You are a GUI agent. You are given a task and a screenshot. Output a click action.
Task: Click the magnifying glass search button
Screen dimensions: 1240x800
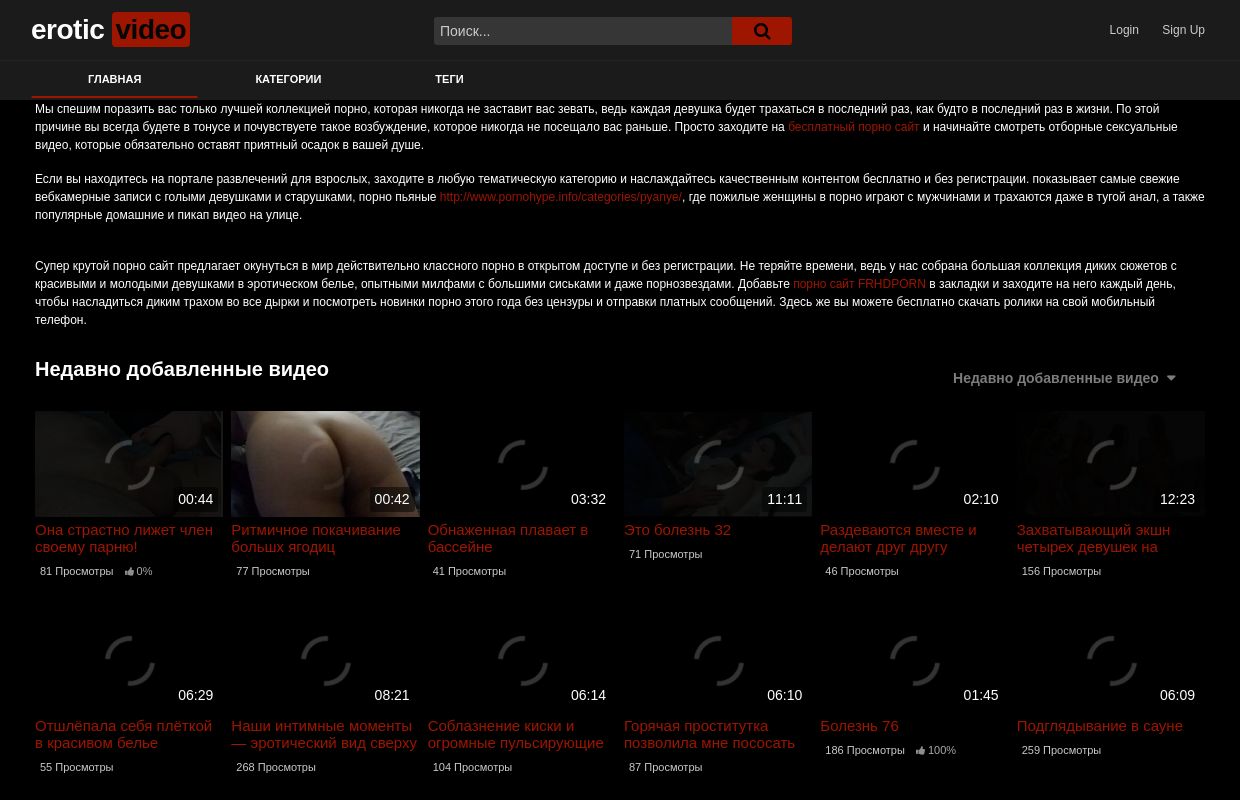(761, 31)
